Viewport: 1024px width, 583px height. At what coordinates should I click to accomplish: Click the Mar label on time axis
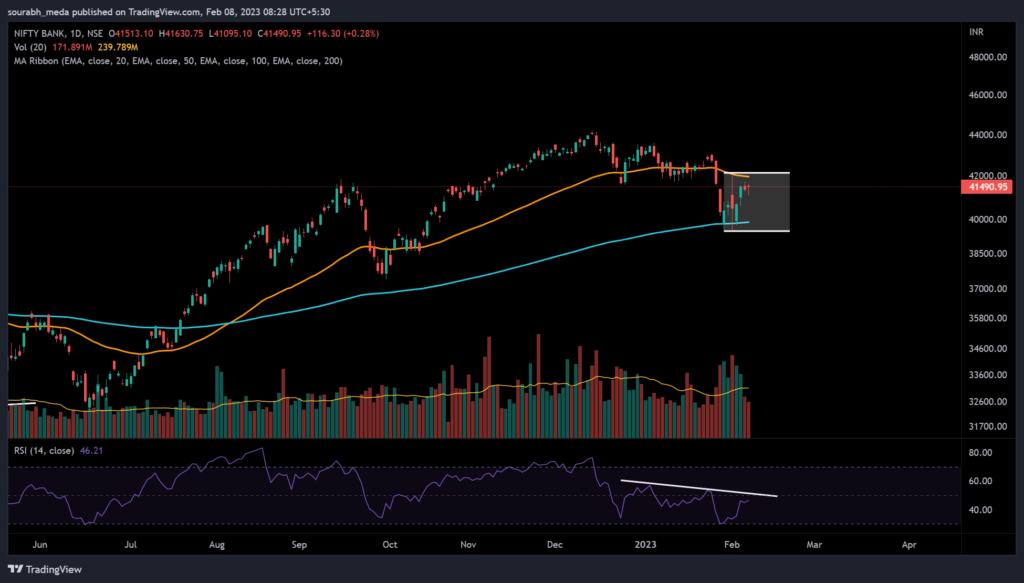(814, 544)
